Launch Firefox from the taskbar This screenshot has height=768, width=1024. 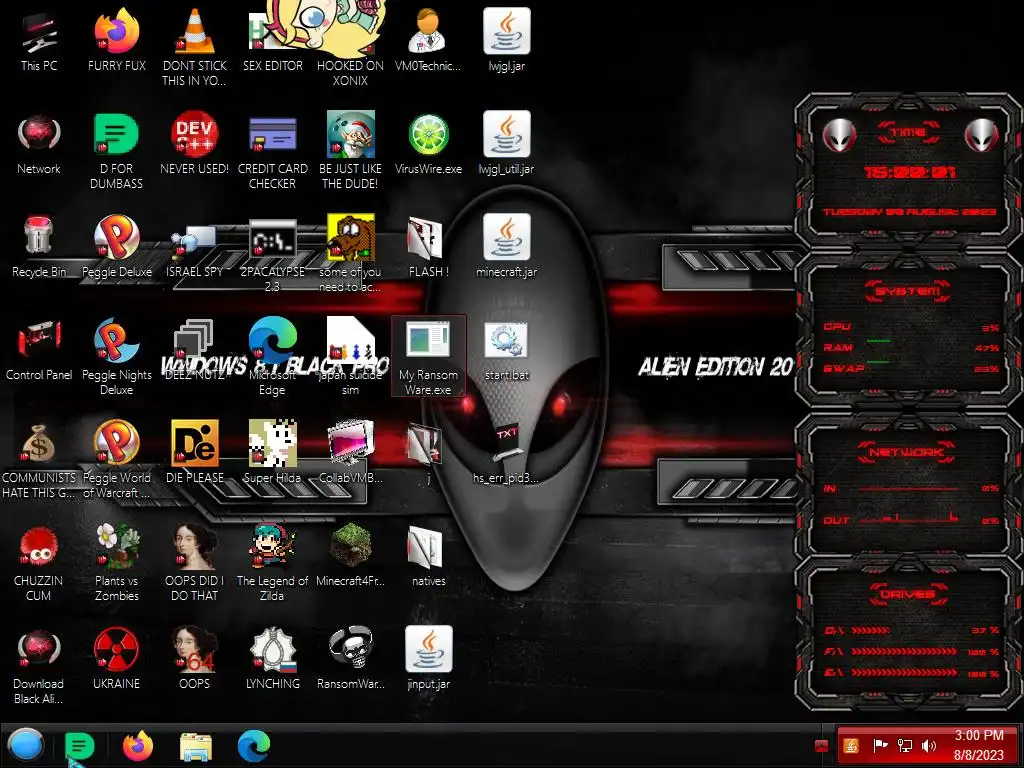point(138,746)
